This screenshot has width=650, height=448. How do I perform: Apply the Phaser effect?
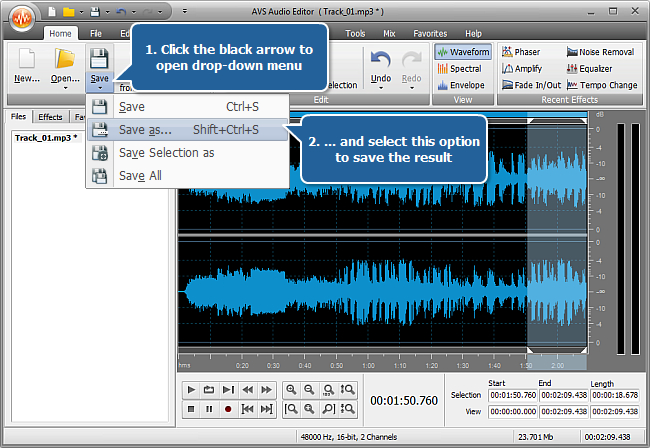(521, 52)
